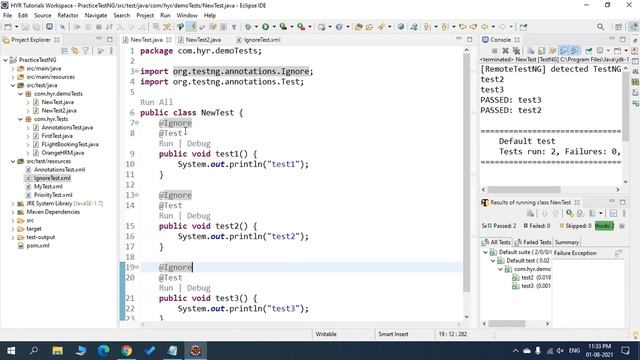This screenshot has width=640, height=360.
Task: Click the toolbar Search magnifier icon
Action: [x=600, y=27]
